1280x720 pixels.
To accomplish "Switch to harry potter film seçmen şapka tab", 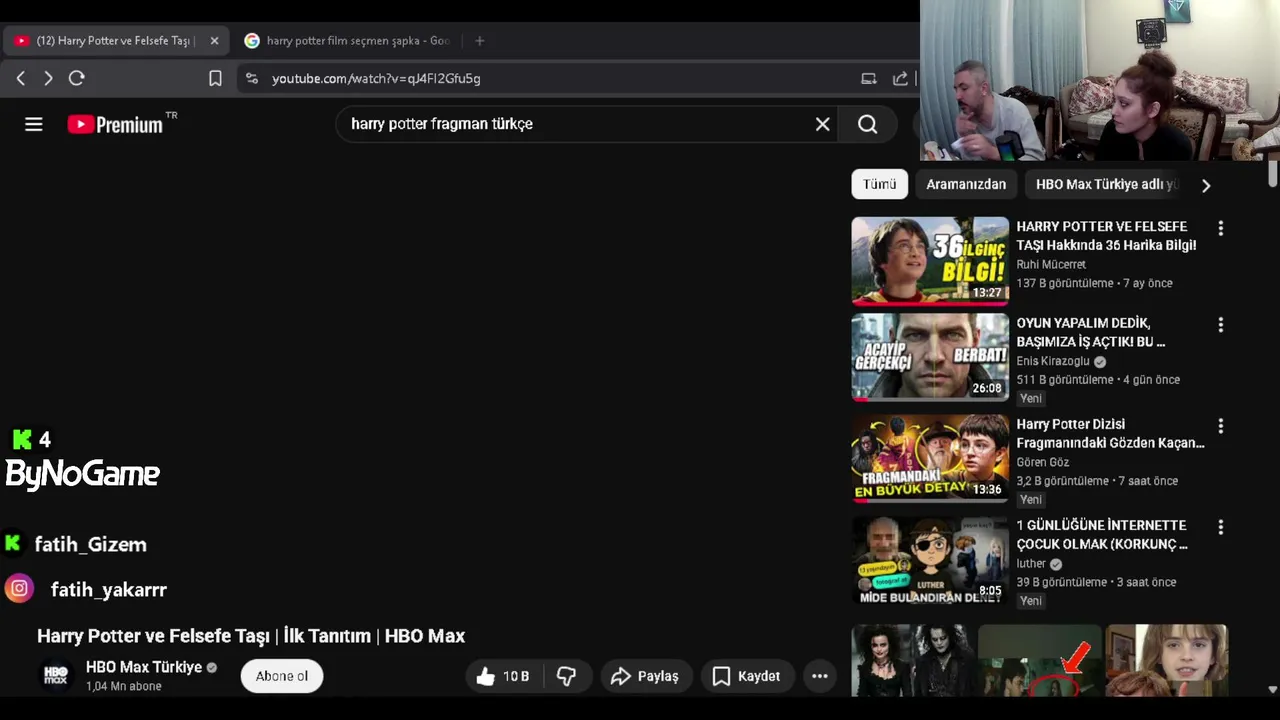I will pyautogui.click(x=350, y=41).
